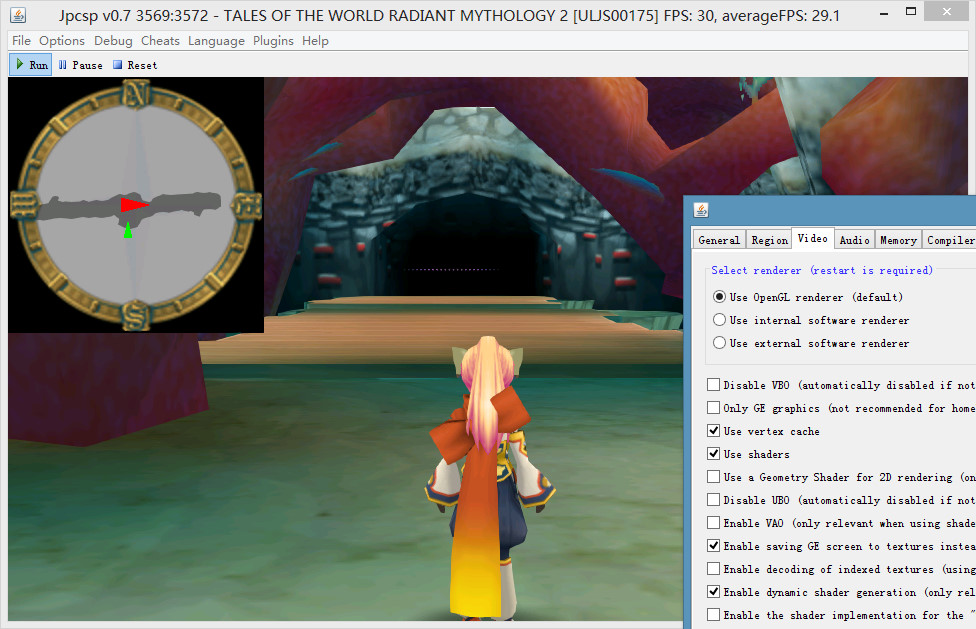This screenshot has width=976, height=629.
Task: Uncheck Enable saving GE screen to textures
Action: (x=714, y=546)
